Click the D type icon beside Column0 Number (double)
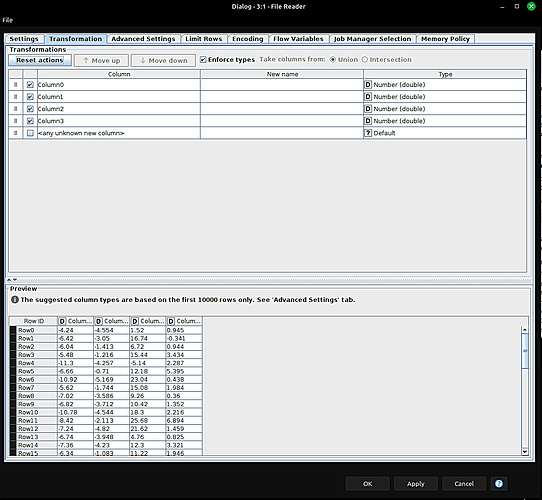This screenshot has height=500, width=542. tap(368, 85)
